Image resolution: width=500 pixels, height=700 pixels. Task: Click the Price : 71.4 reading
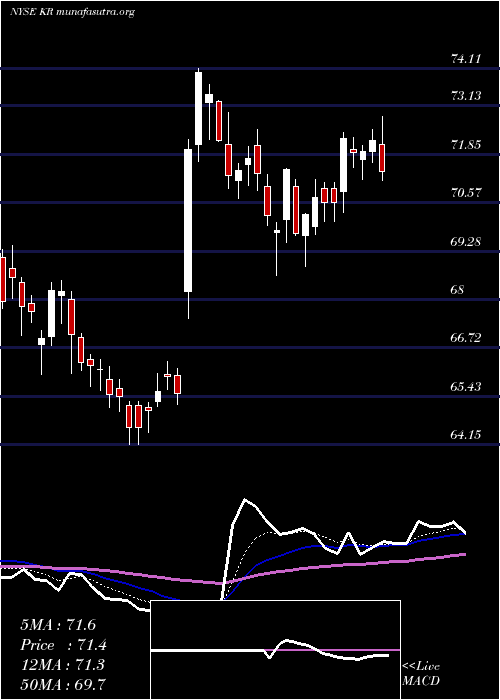(x=63, y=645)
